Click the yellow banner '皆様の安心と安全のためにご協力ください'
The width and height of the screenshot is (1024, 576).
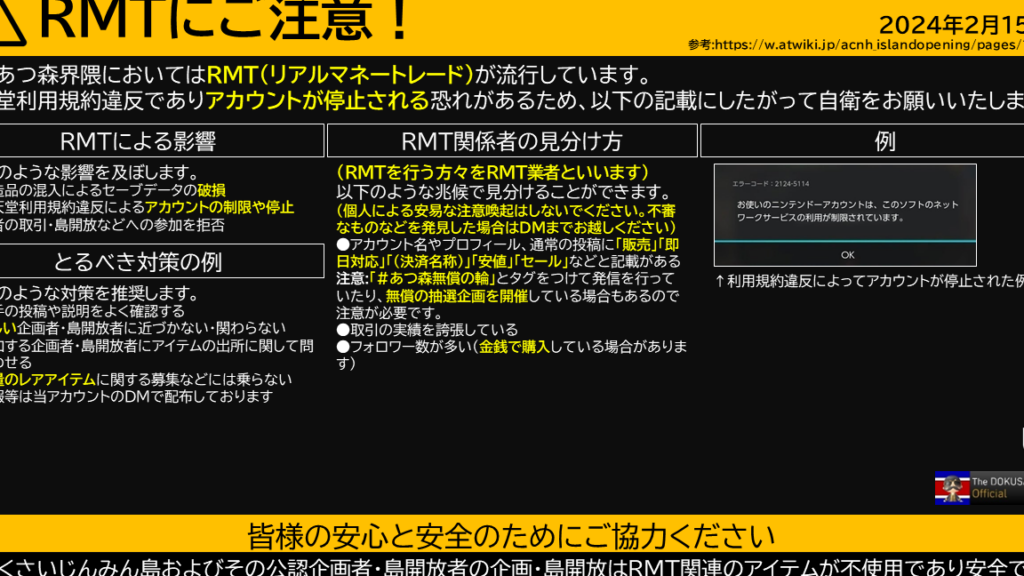click(x=511, y=534)
